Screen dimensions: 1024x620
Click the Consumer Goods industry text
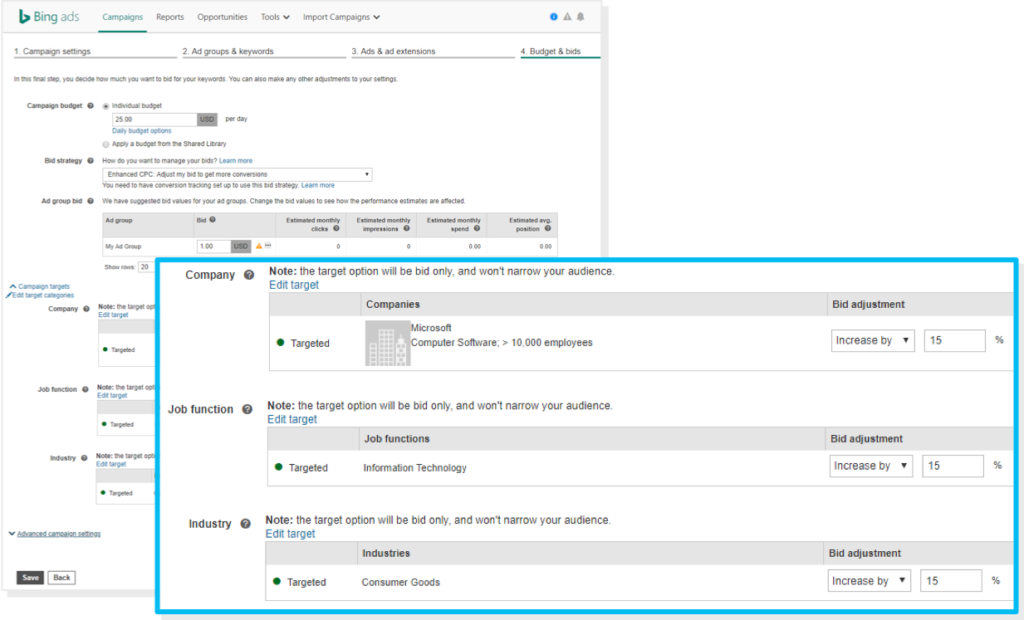(401, 582)
